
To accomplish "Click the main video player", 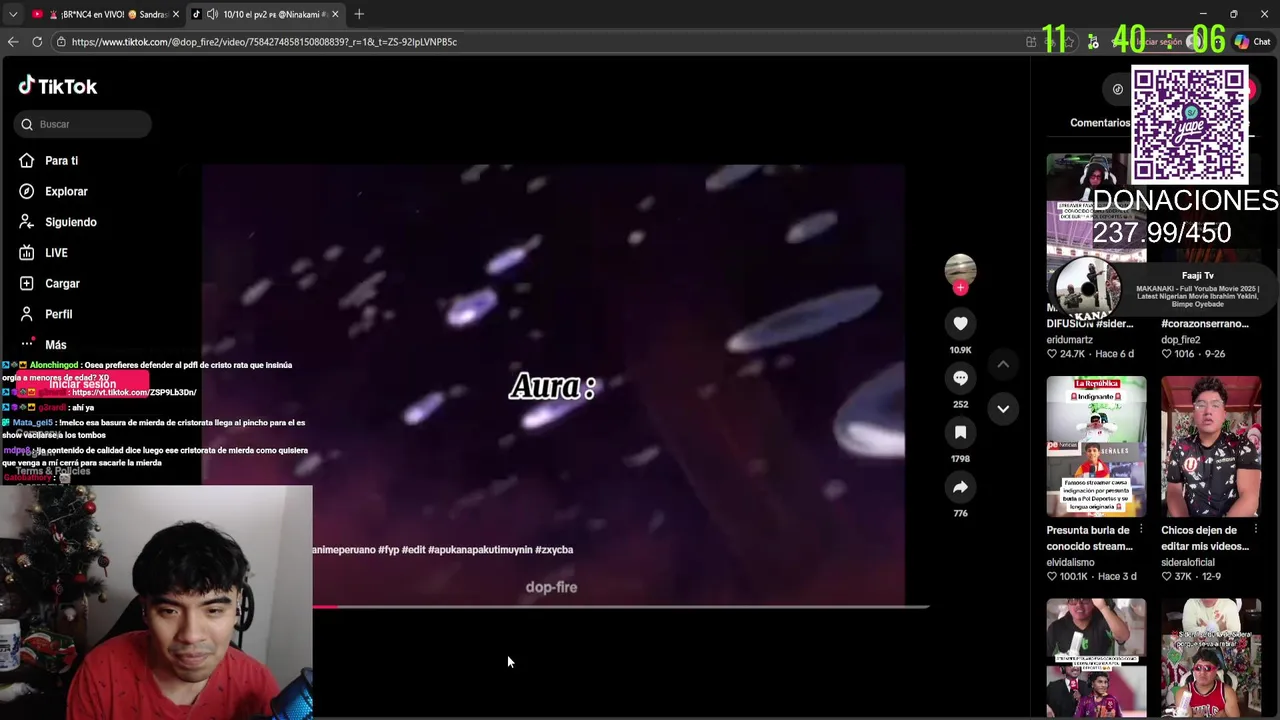I will (553, 385).
